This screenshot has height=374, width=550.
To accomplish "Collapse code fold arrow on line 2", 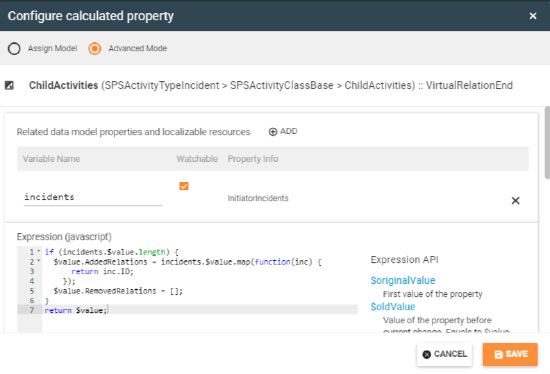I will (39, 261).
